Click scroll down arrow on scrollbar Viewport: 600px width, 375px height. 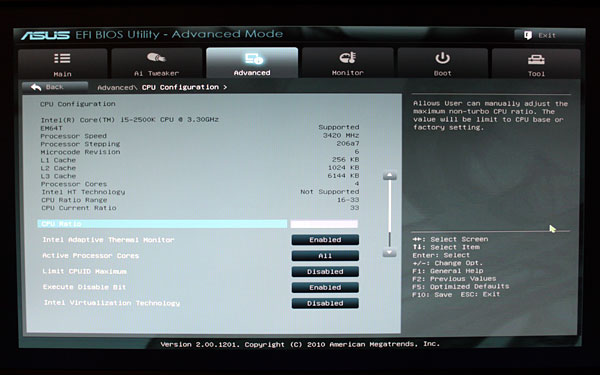point(390,253)
